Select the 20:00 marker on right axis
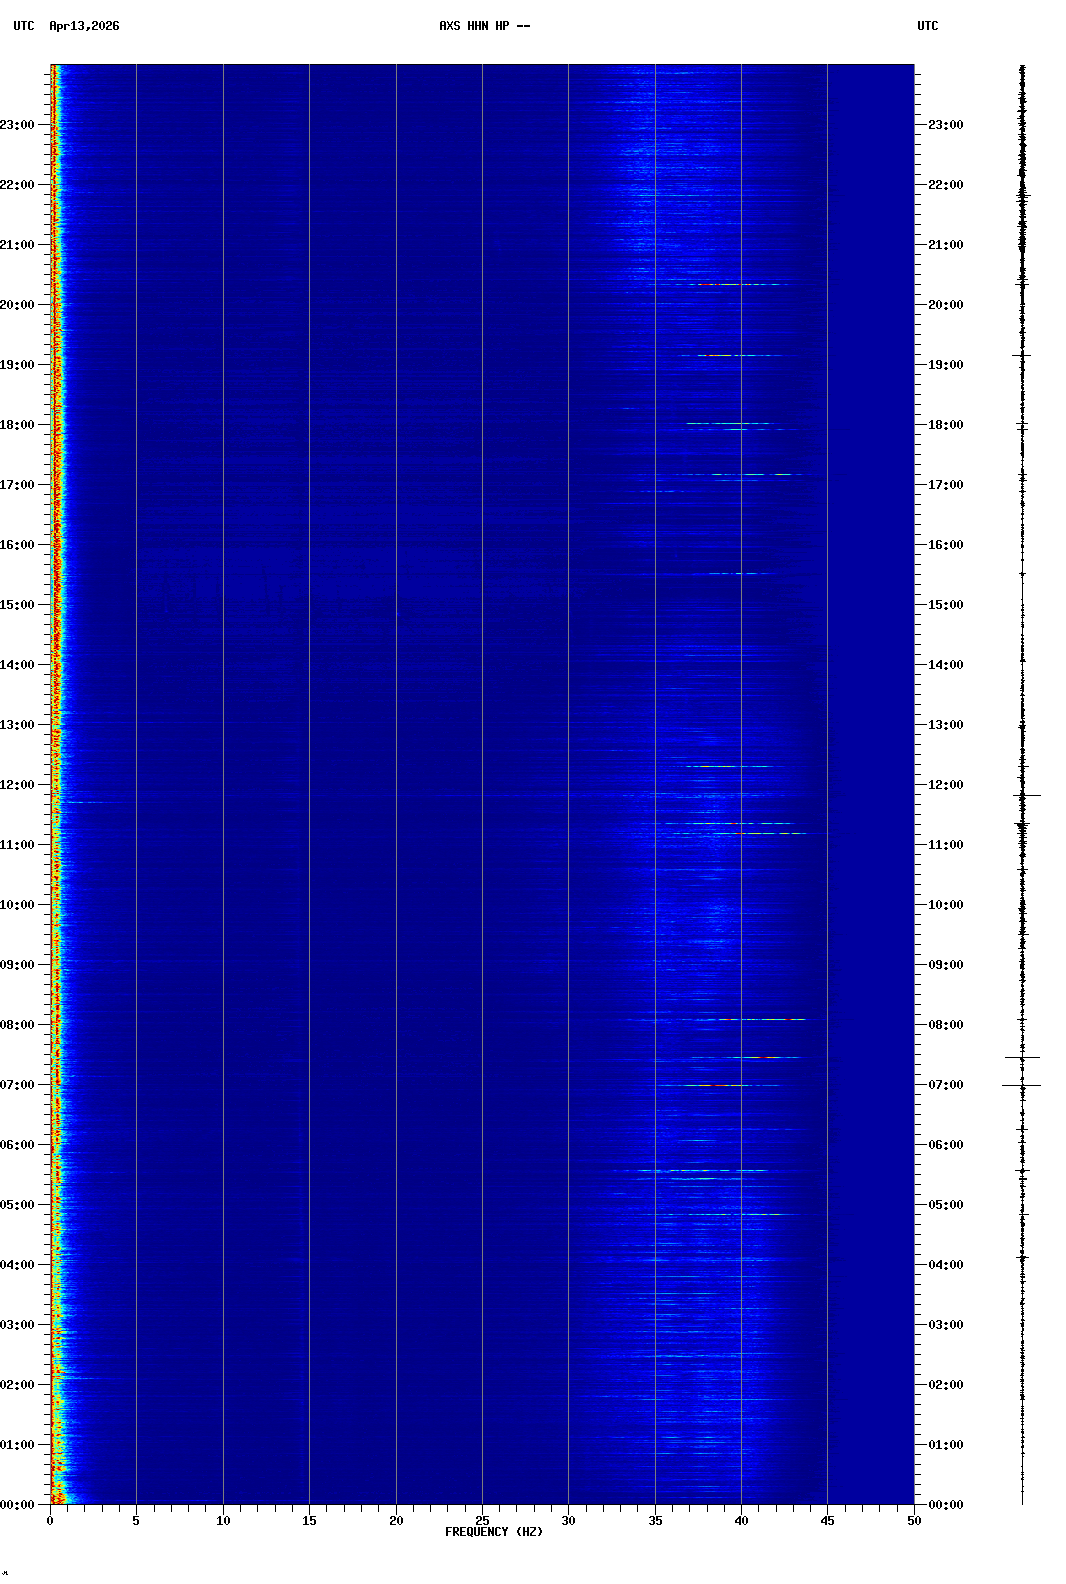 point(945,305)
